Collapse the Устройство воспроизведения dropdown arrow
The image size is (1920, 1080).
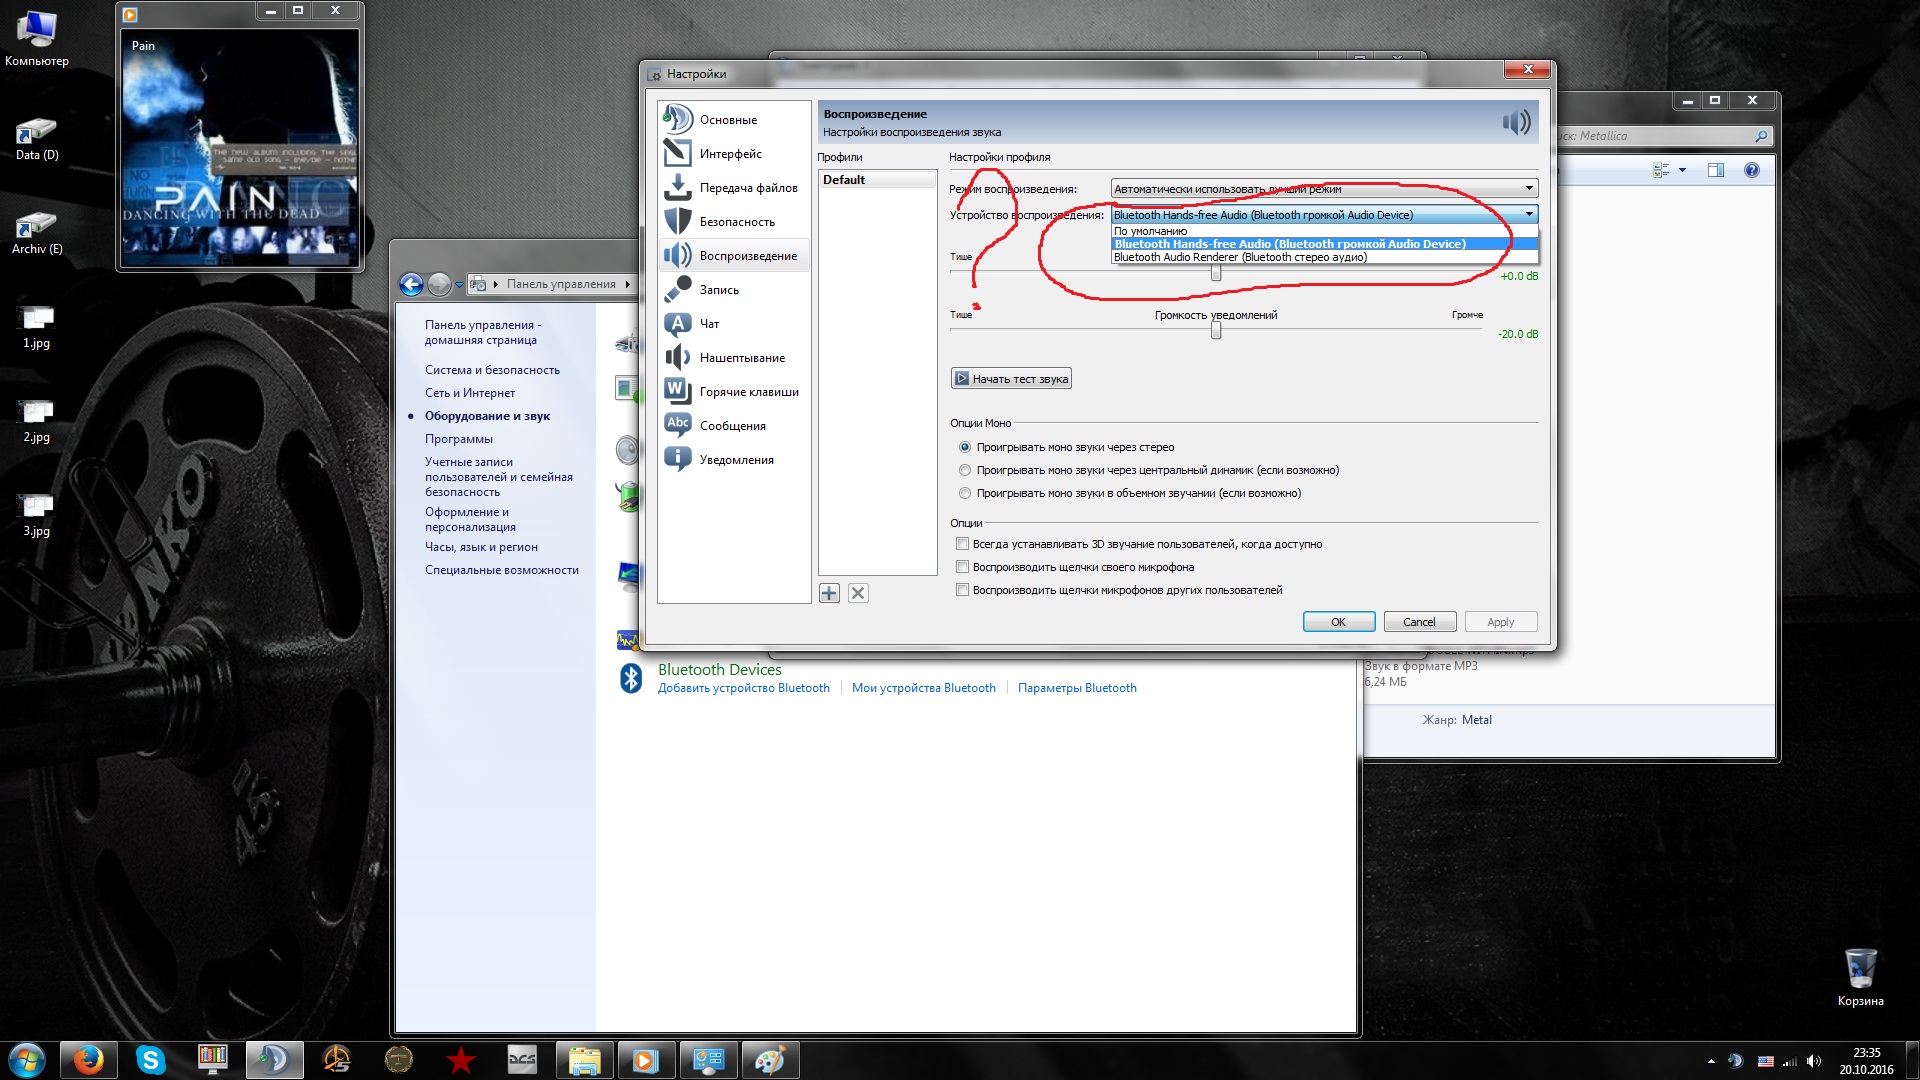(x=1529, y=214)
